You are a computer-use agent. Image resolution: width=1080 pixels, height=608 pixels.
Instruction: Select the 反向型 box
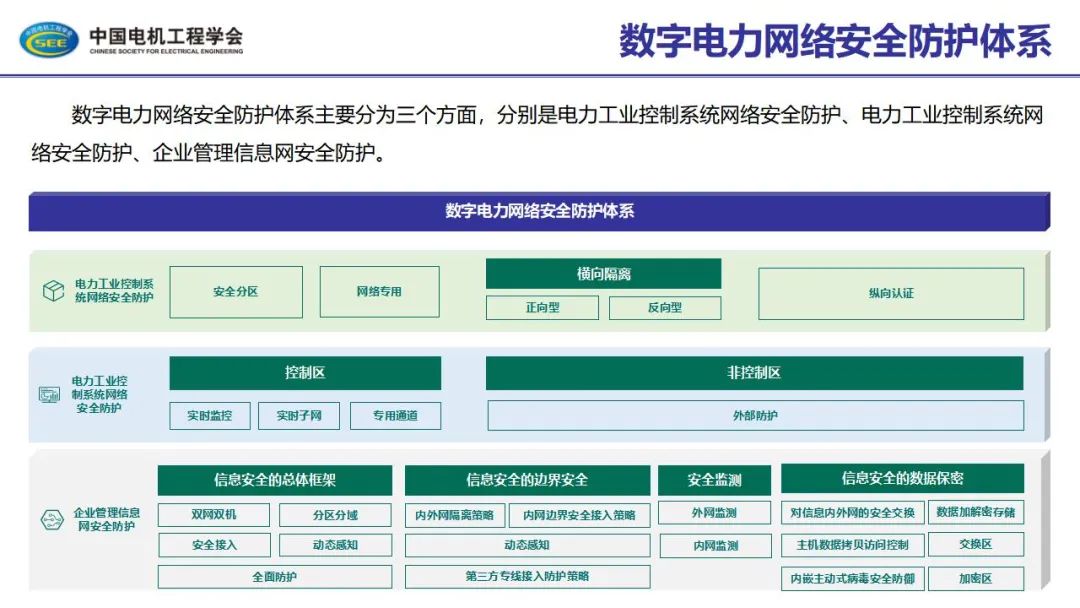pyautogui.click(x=665, y=308)
